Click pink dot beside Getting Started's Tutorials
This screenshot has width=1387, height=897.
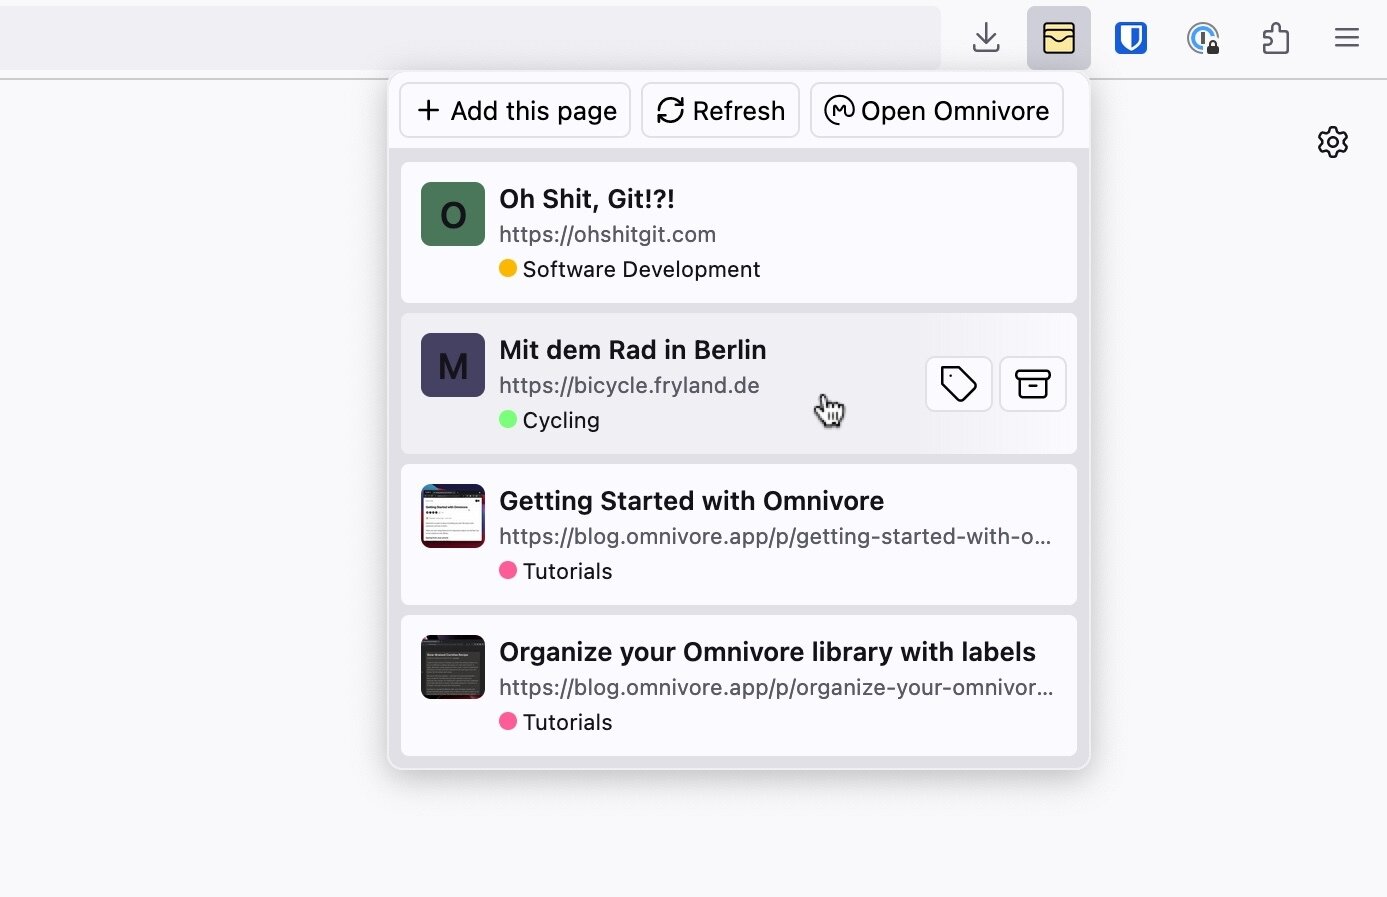[508, 570]
